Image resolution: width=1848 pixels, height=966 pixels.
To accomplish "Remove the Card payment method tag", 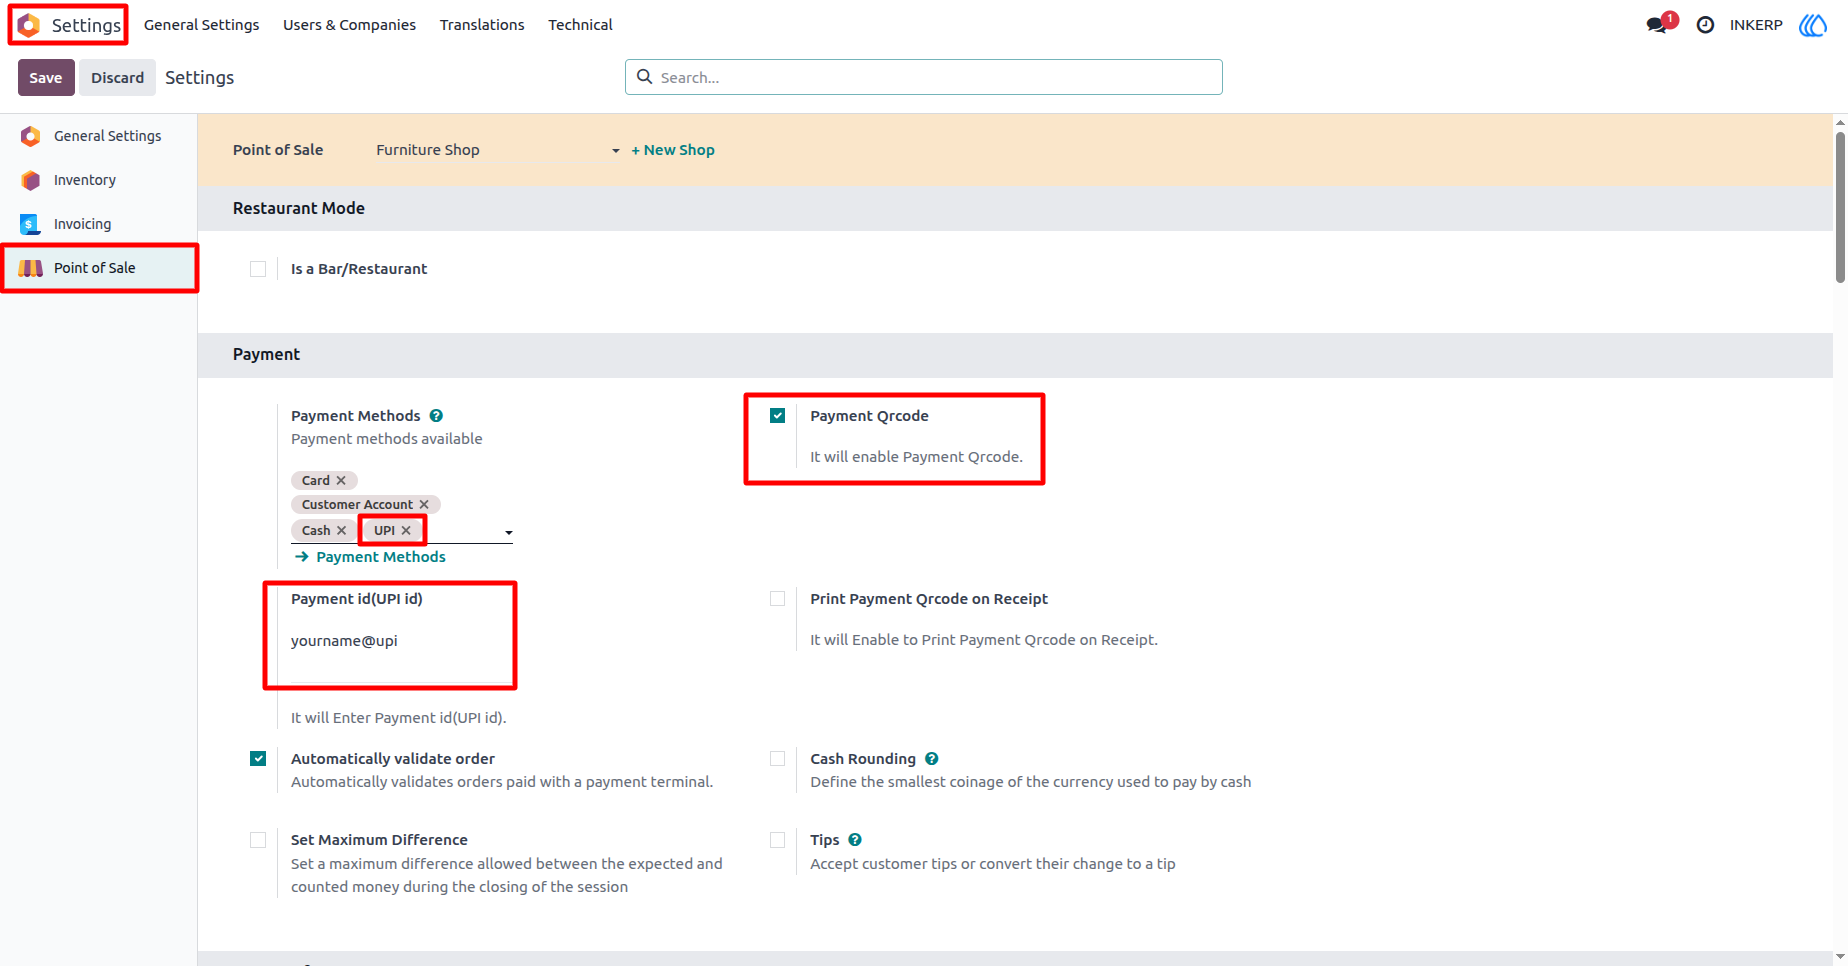I will 341,481.
